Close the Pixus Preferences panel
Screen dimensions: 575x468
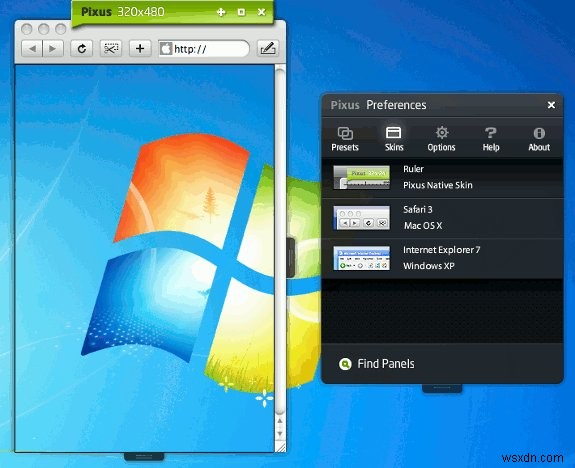tap(551, 105)
